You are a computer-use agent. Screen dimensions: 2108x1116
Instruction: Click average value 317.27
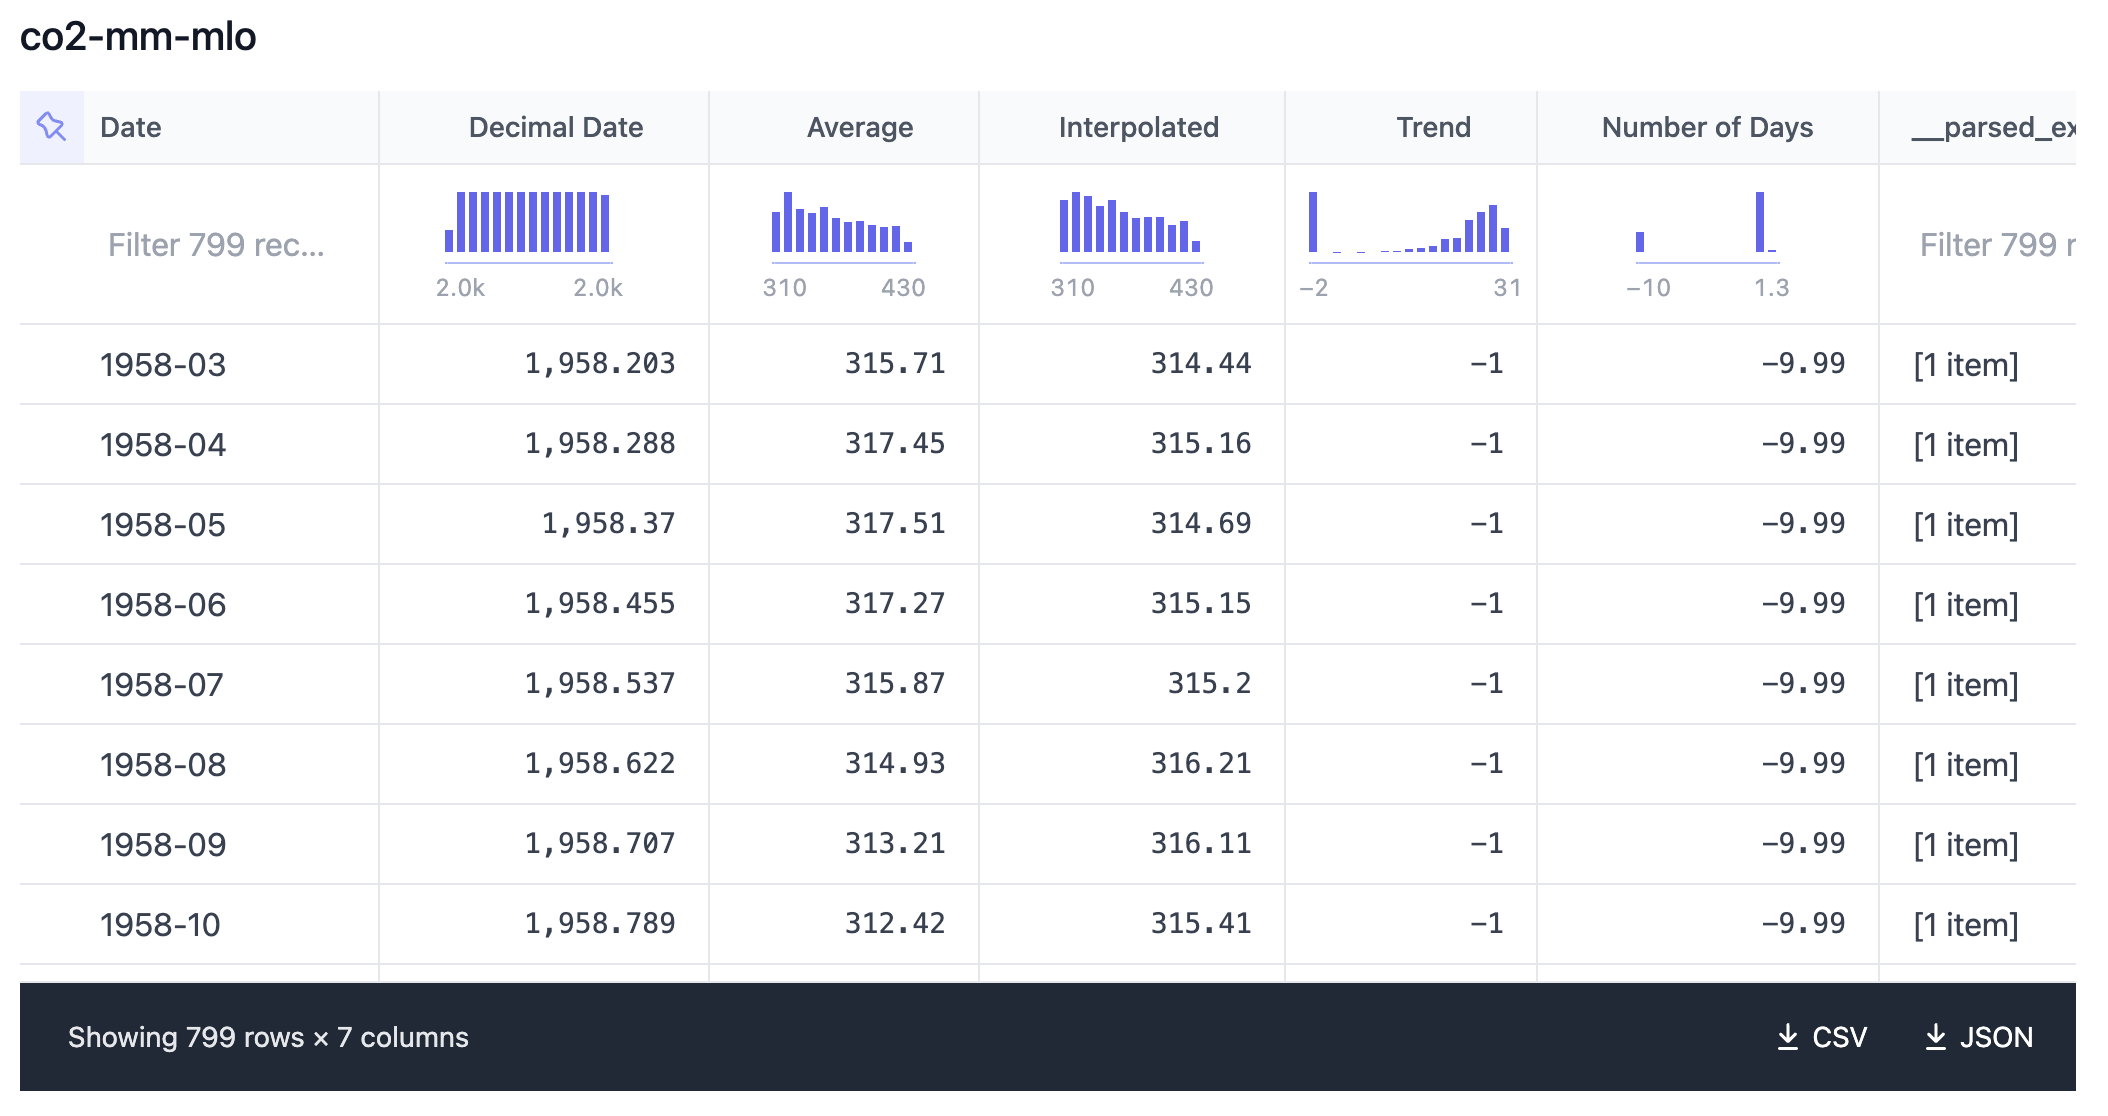click(895, 603)
